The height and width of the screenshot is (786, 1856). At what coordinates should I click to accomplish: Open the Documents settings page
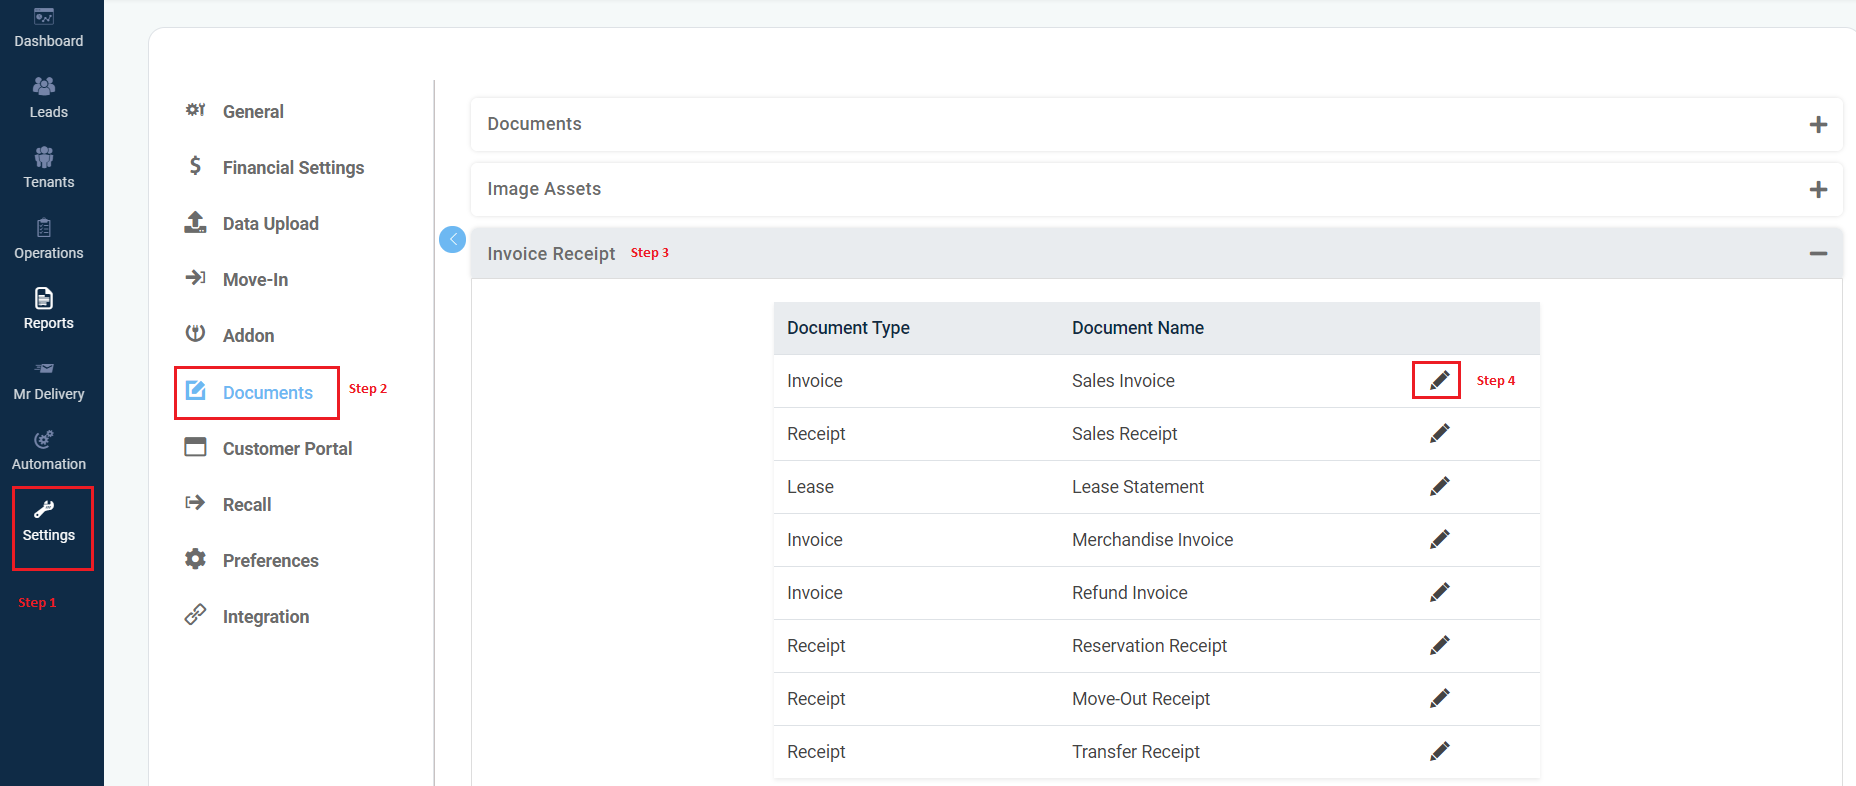point(267,393)
